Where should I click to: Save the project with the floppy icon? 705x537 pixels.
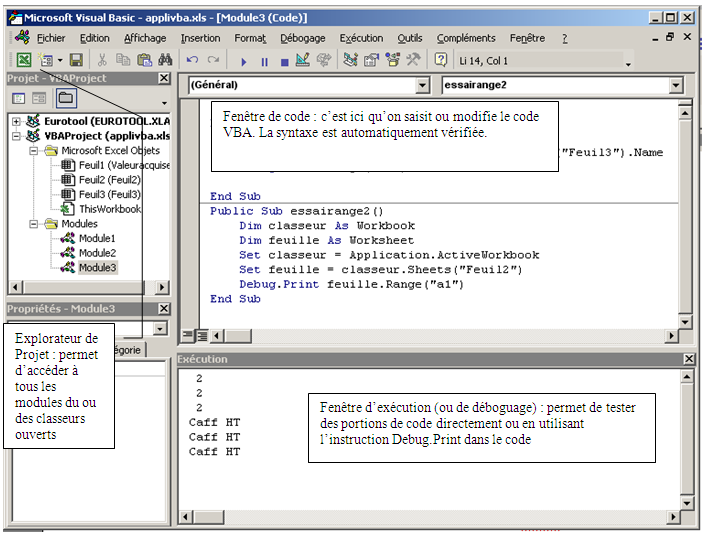point(76,60)
